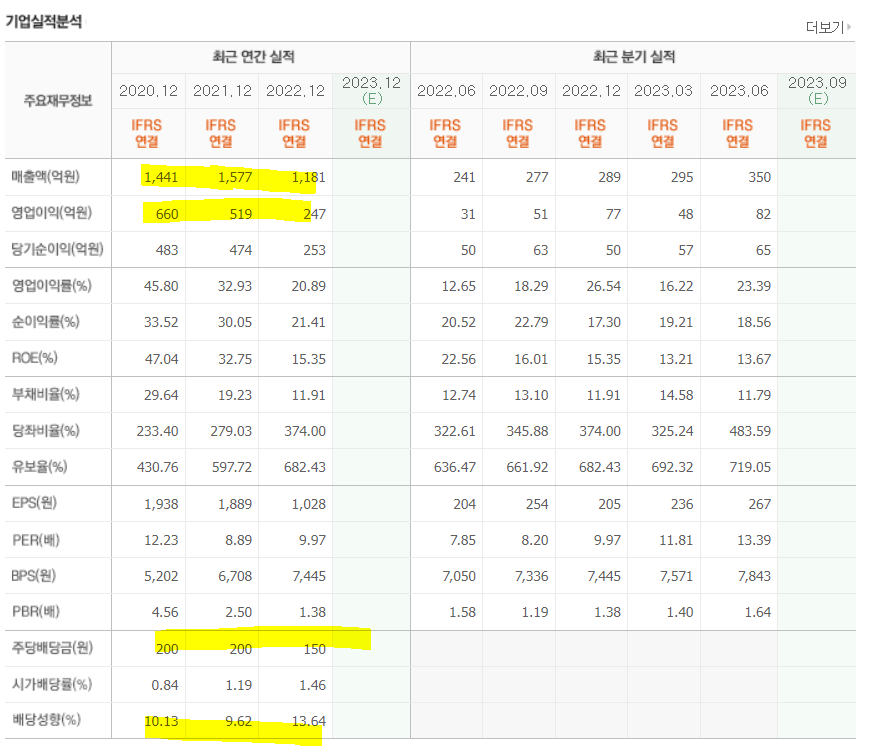Click the 유보율(%) row label
Screen dimensions: 869x753
click(x=39, y=467)
